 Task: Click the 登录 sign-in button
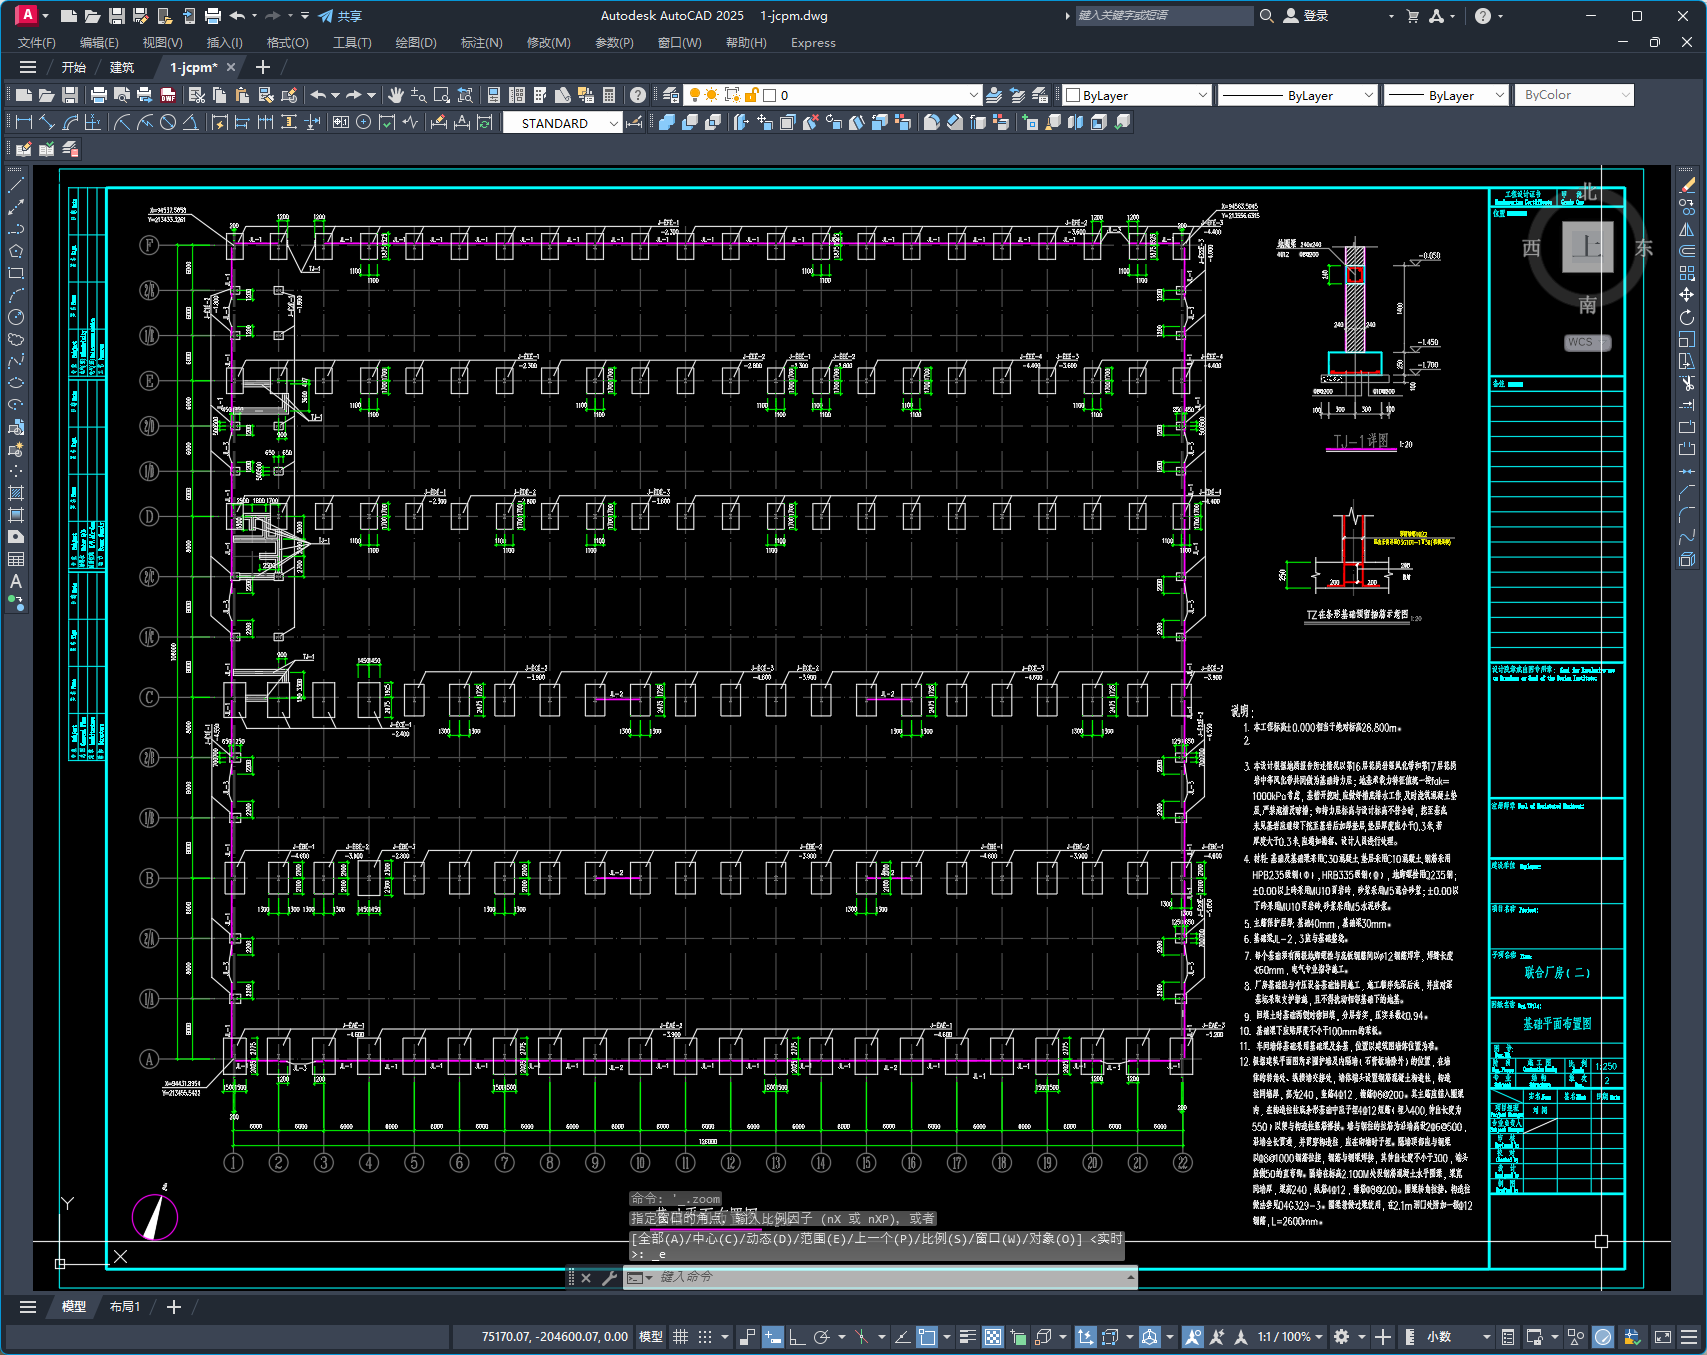pos(1306,16)
